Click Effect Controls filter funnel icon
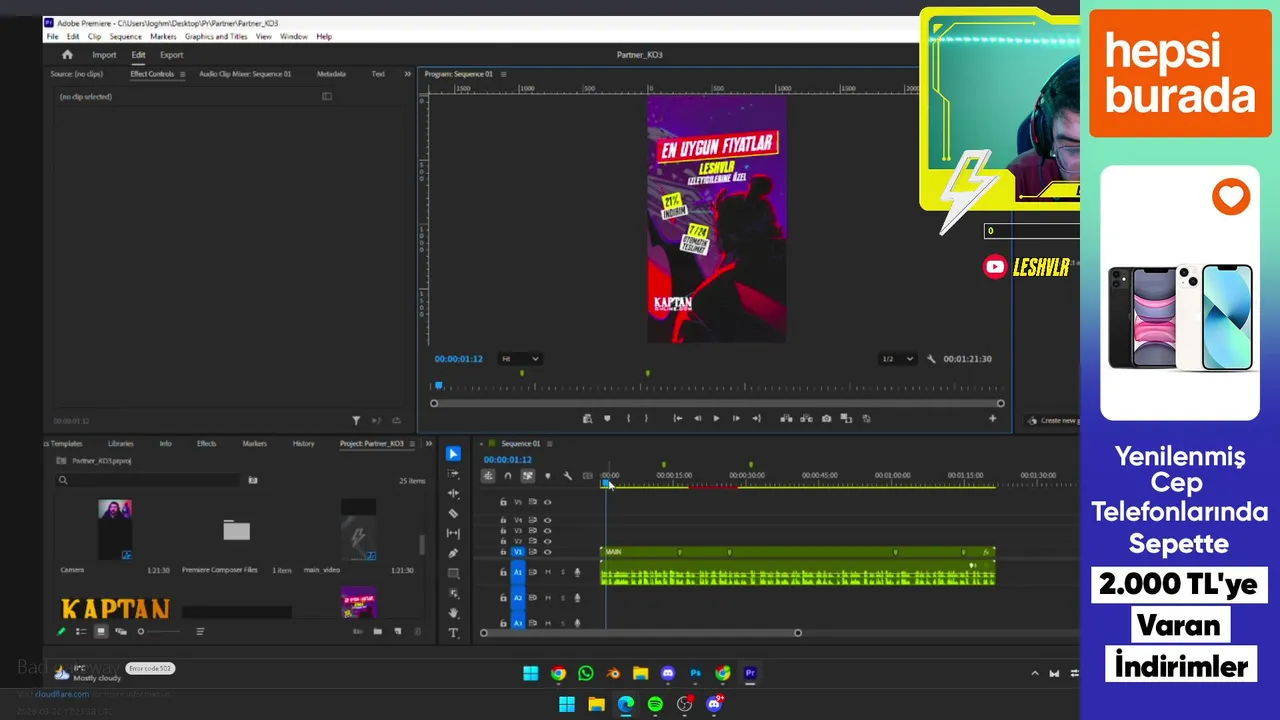Screen dimensions: 1280x720 point(356,421)
